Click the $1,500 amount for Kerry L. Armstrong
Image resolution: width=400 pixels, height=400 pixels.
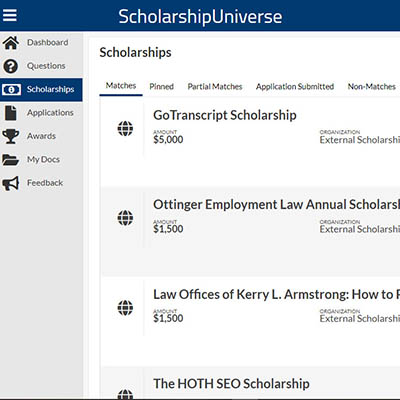click(x=168, y=318)
